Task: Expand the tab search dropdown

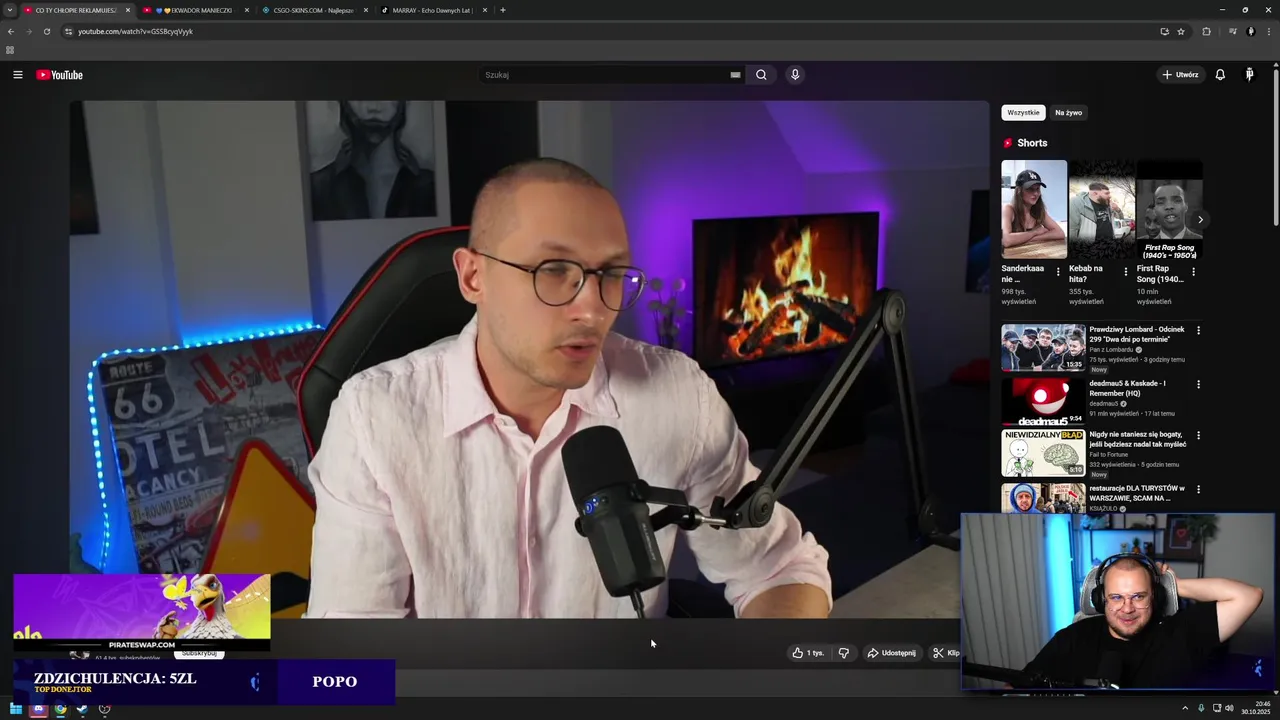Action: click(10, 10)
